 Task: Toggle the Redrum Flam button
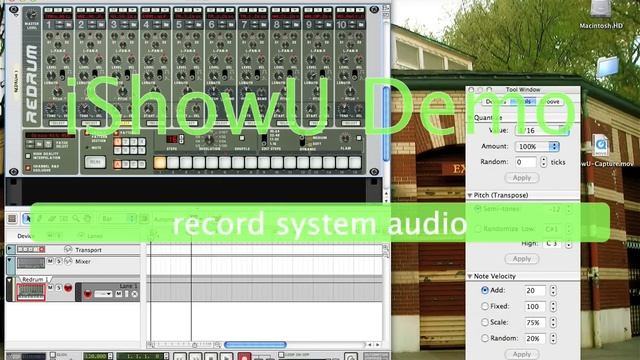[x=359, y=138]
